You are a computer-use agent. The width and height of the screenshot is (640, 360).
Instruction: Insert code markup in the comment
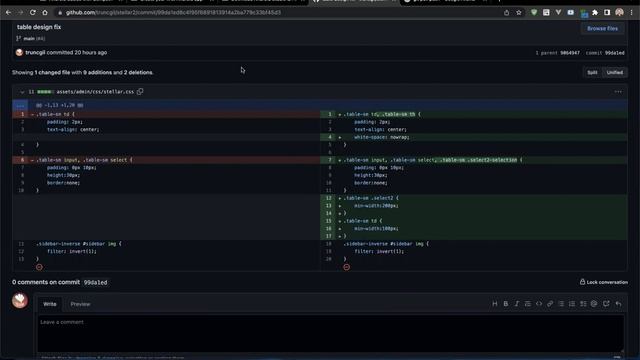click(539, 304)
